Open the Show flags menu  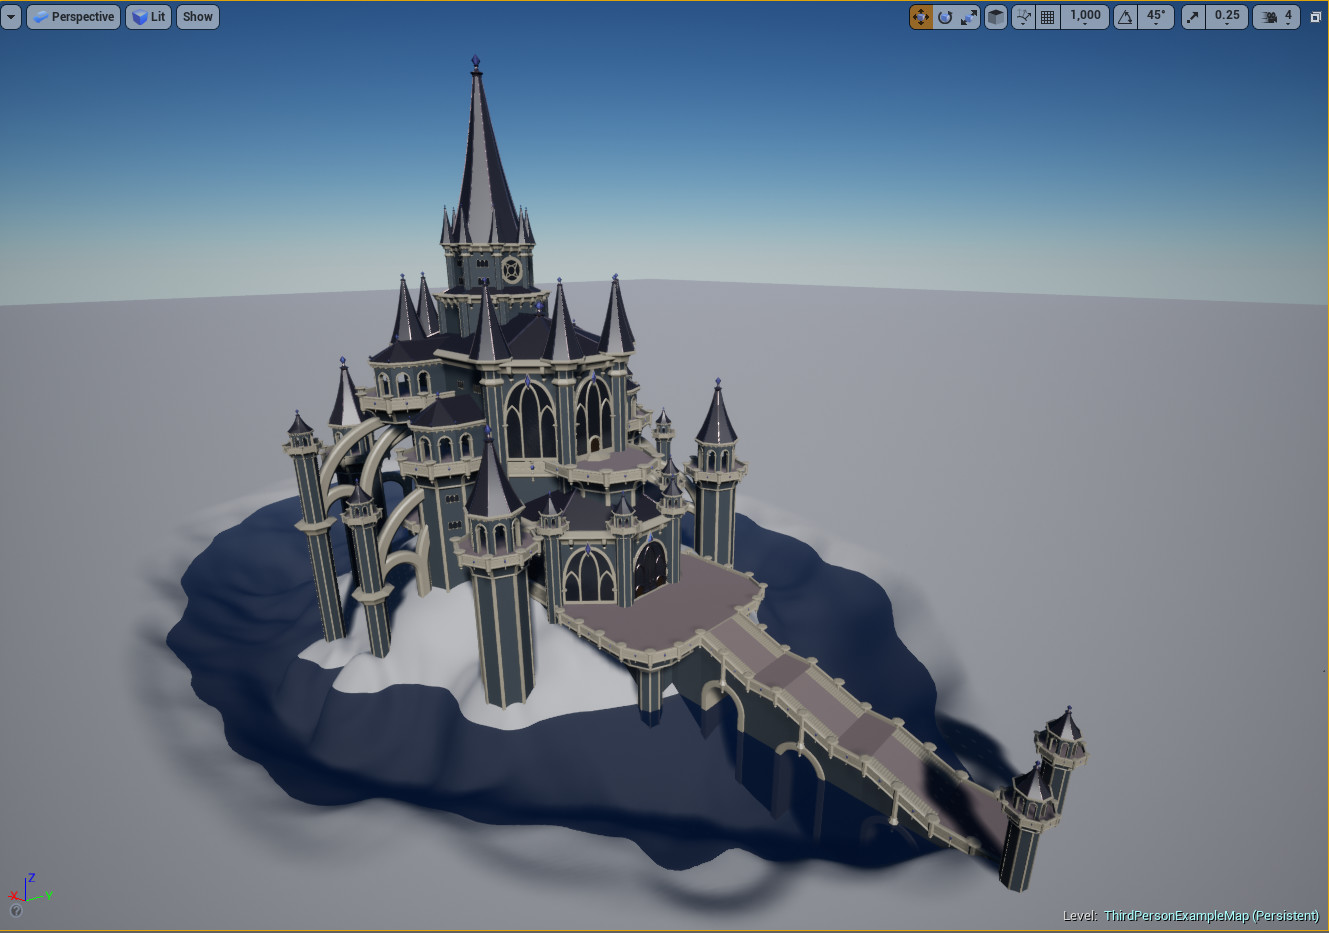click(197, 16)
